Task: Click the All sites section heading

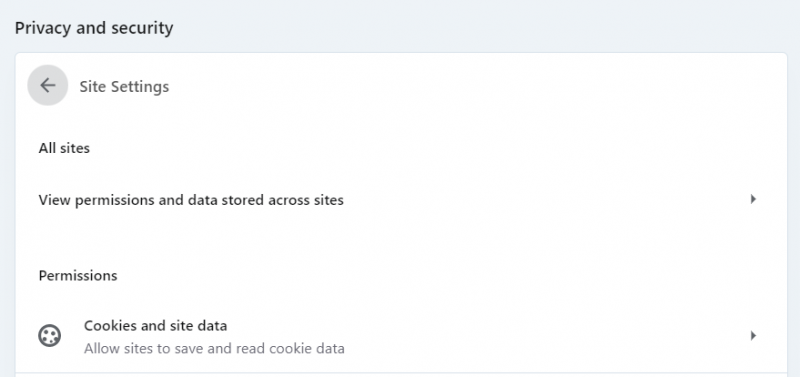Action: (64, 148)
